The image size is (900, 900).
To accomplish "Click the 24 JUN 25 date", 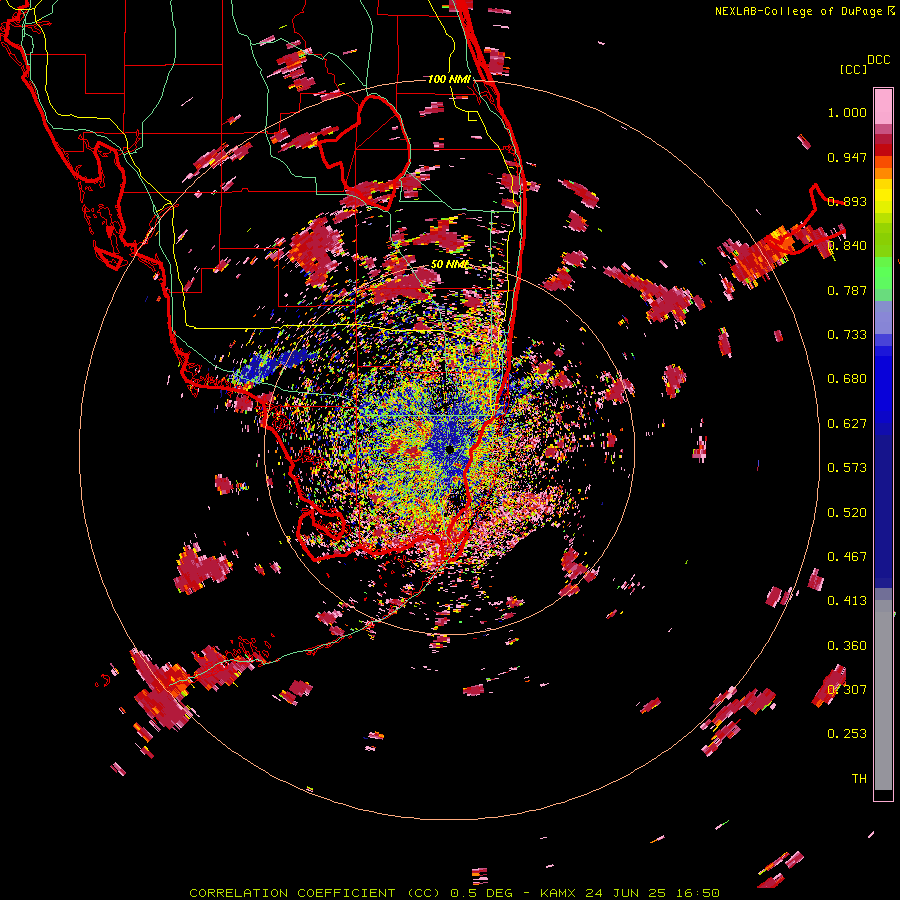I will tap(626, 893).
